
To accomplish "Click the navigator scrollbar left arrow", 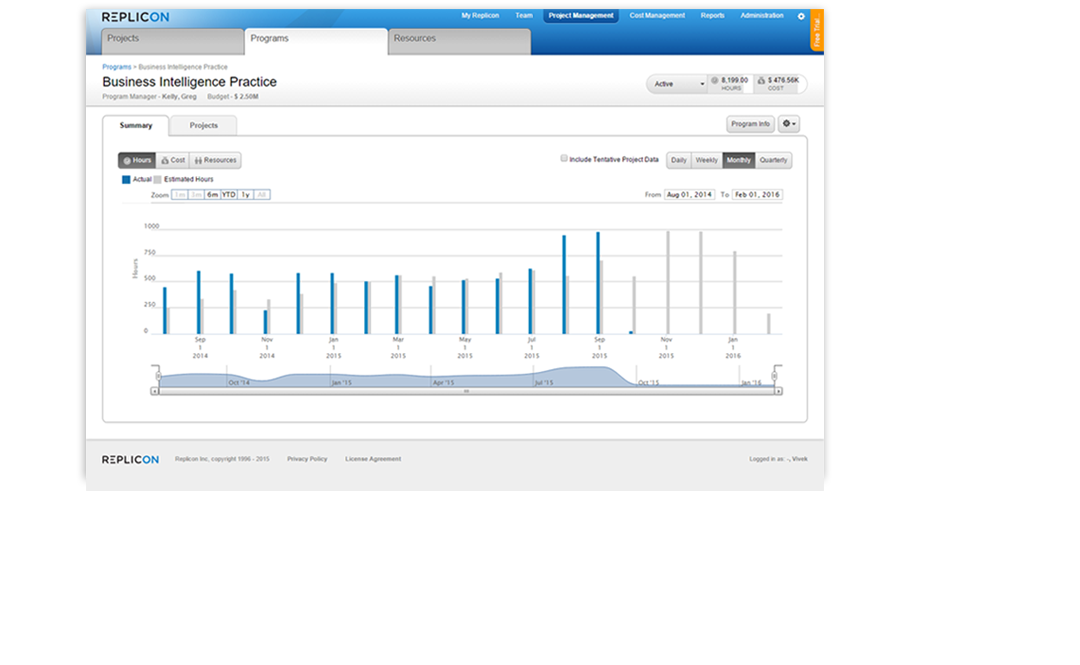I will tap(155, 391).
